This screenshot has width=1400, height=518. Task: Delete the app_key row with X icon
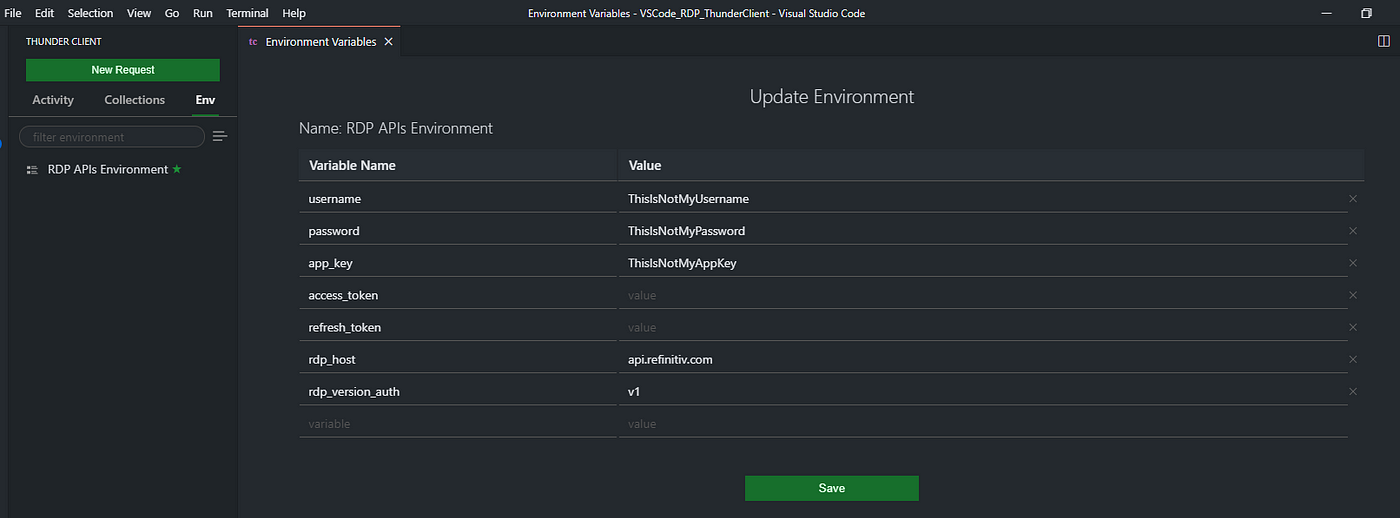pyautogui.click(x=1353, y=263)
